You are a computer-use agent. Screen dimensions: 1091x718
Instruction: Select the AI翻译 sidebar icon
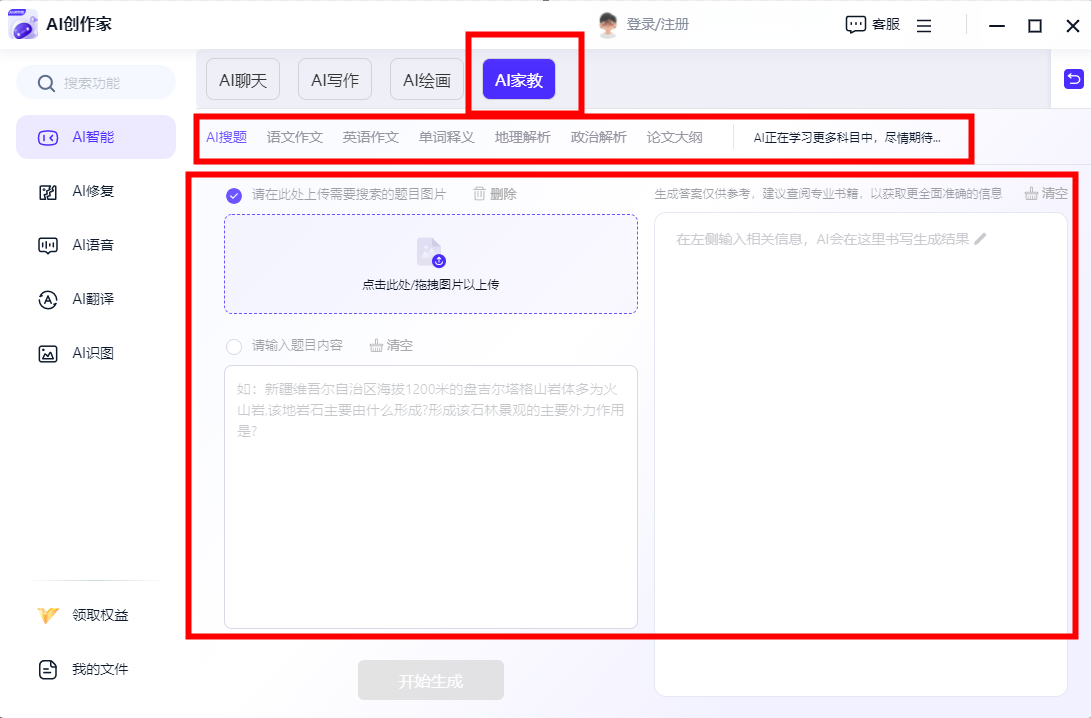click(48, 299)
